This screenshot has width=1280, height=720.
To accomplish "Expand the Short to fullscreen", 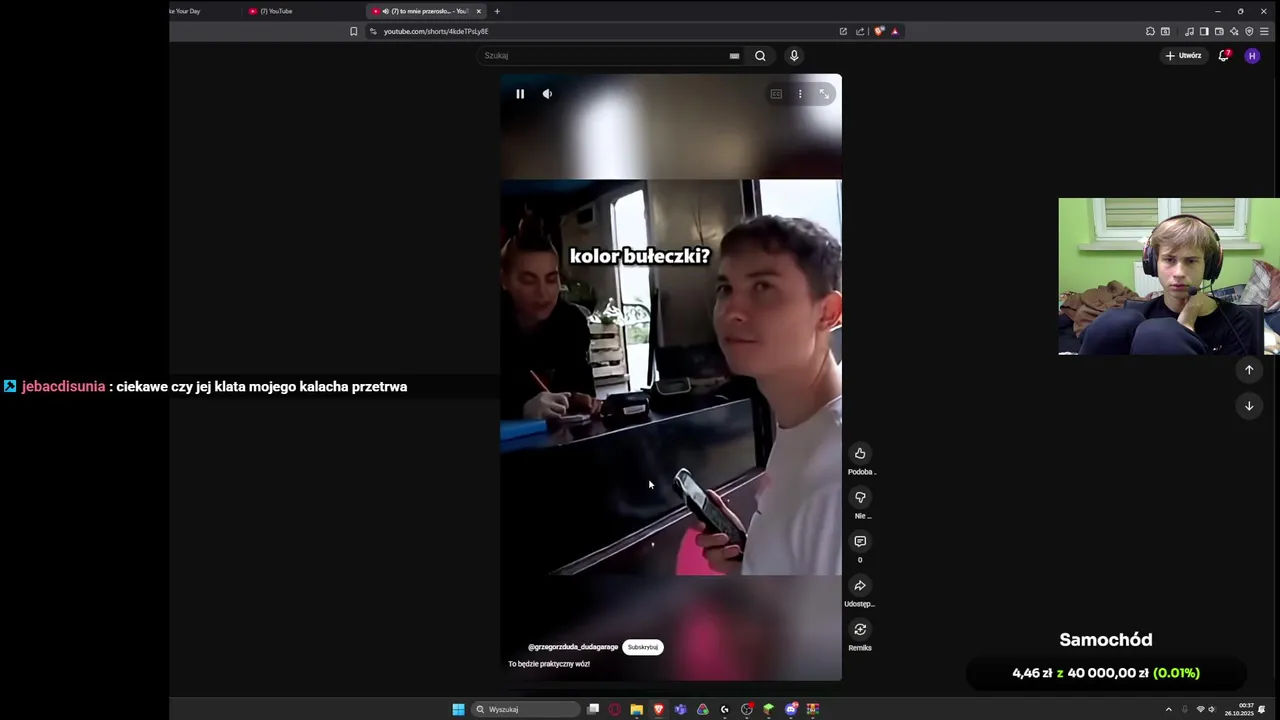I will (824, 94).
